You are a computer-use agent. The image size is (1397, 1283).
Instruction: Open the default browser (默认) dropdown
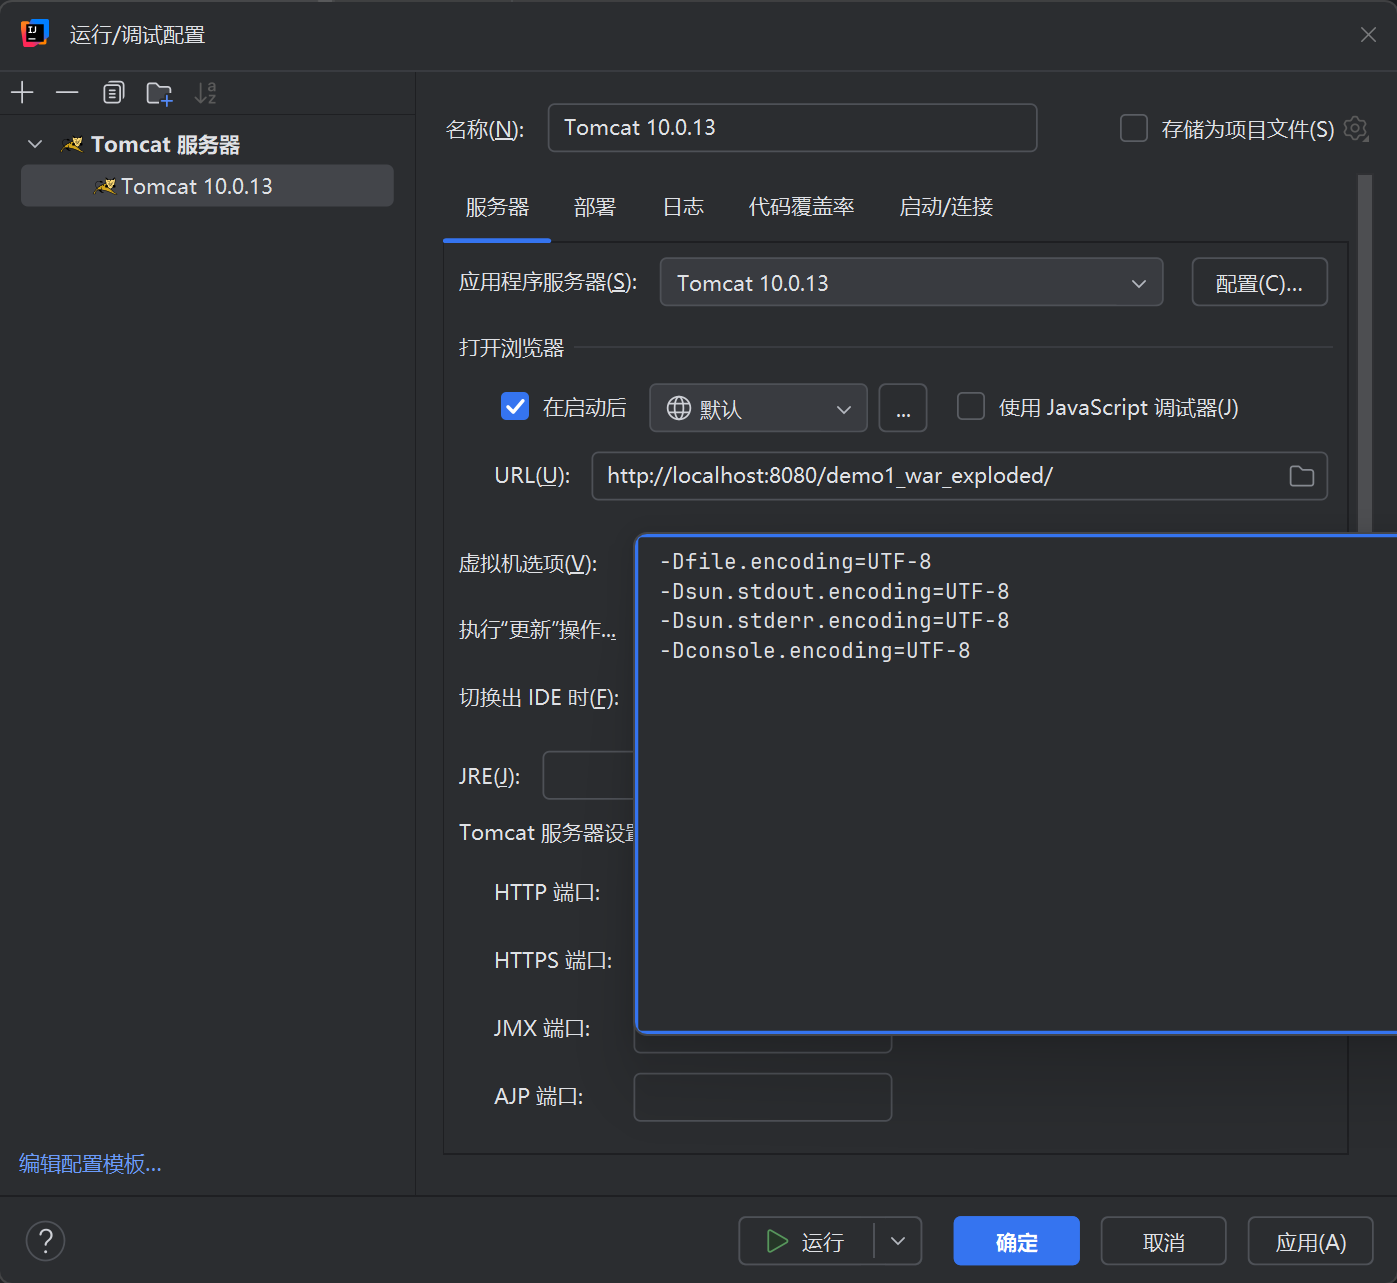click(758, 408)
